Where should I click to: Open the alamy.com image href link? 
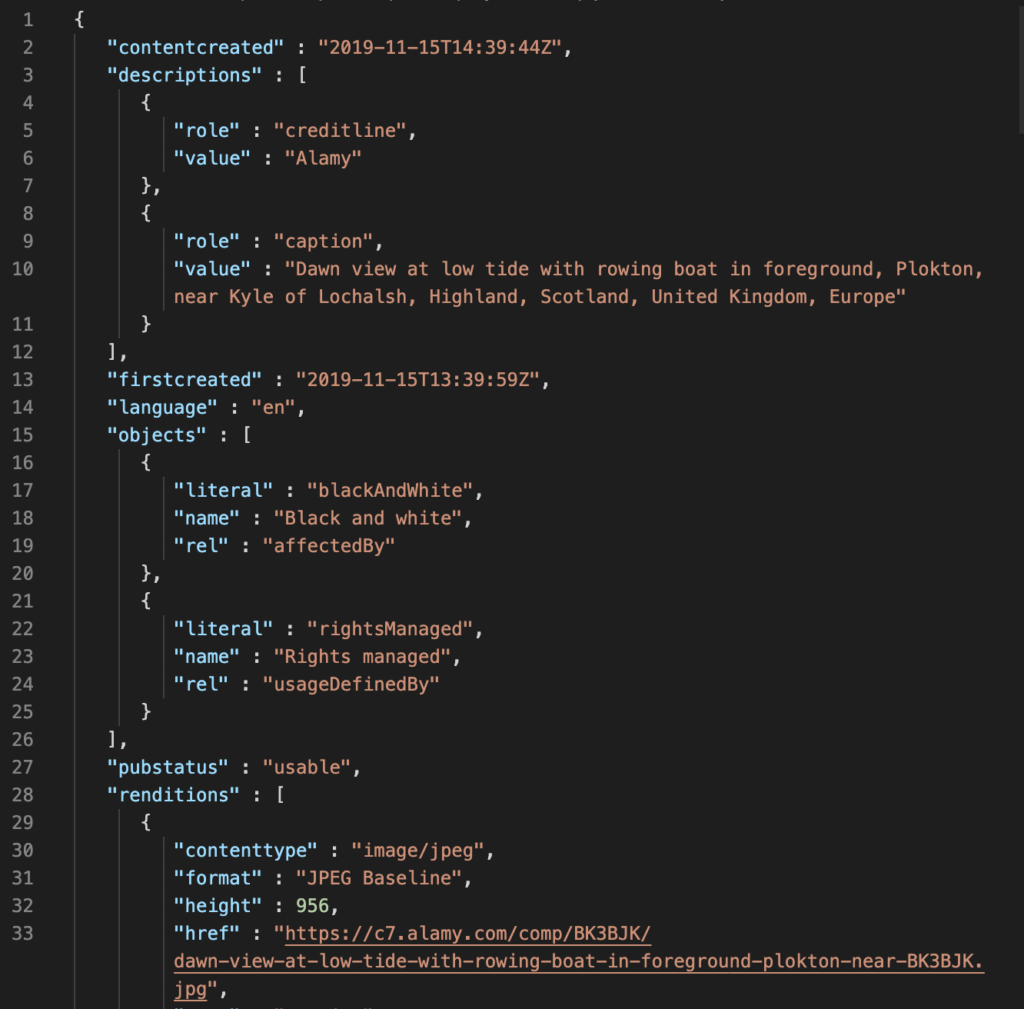tap(579, 961)
